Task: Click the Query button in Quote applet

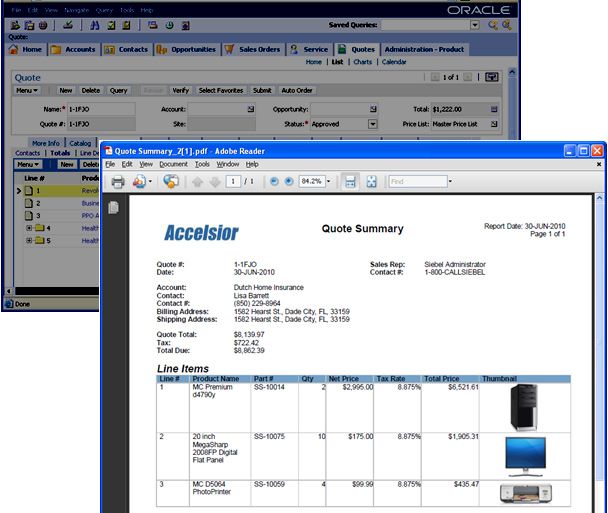Action: 118,90
